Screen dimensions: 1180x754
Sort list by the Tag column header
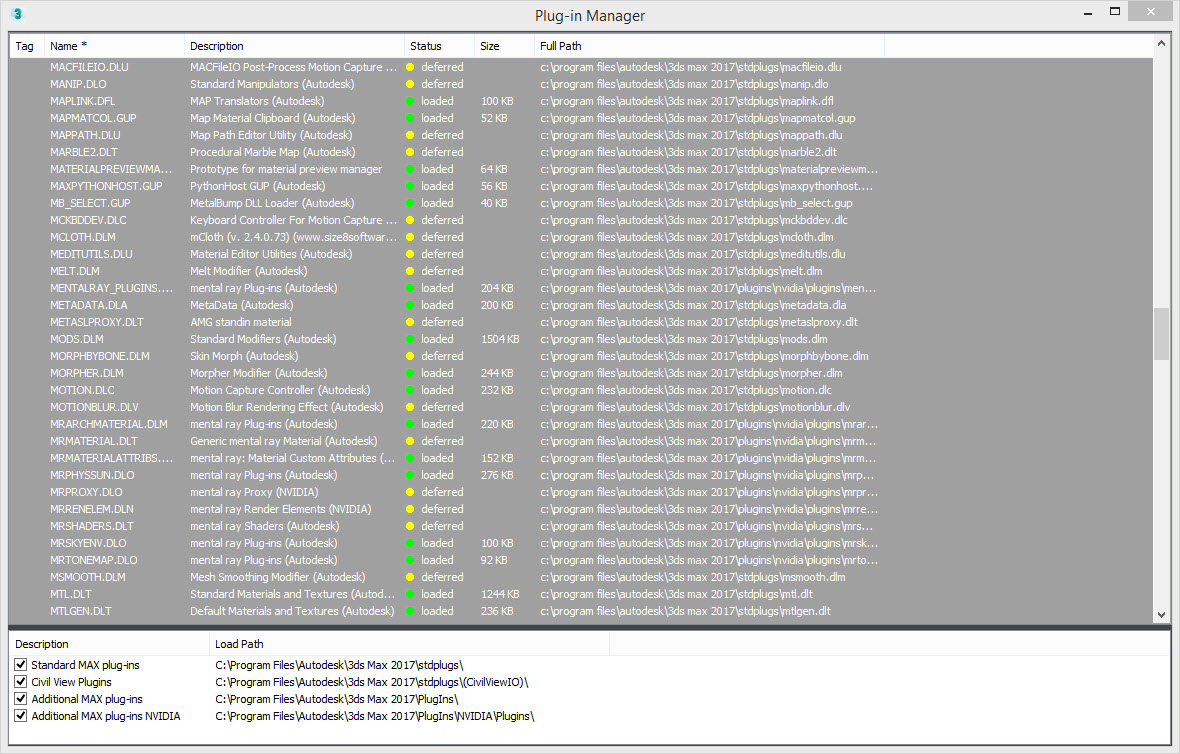[x=27, y=46]
